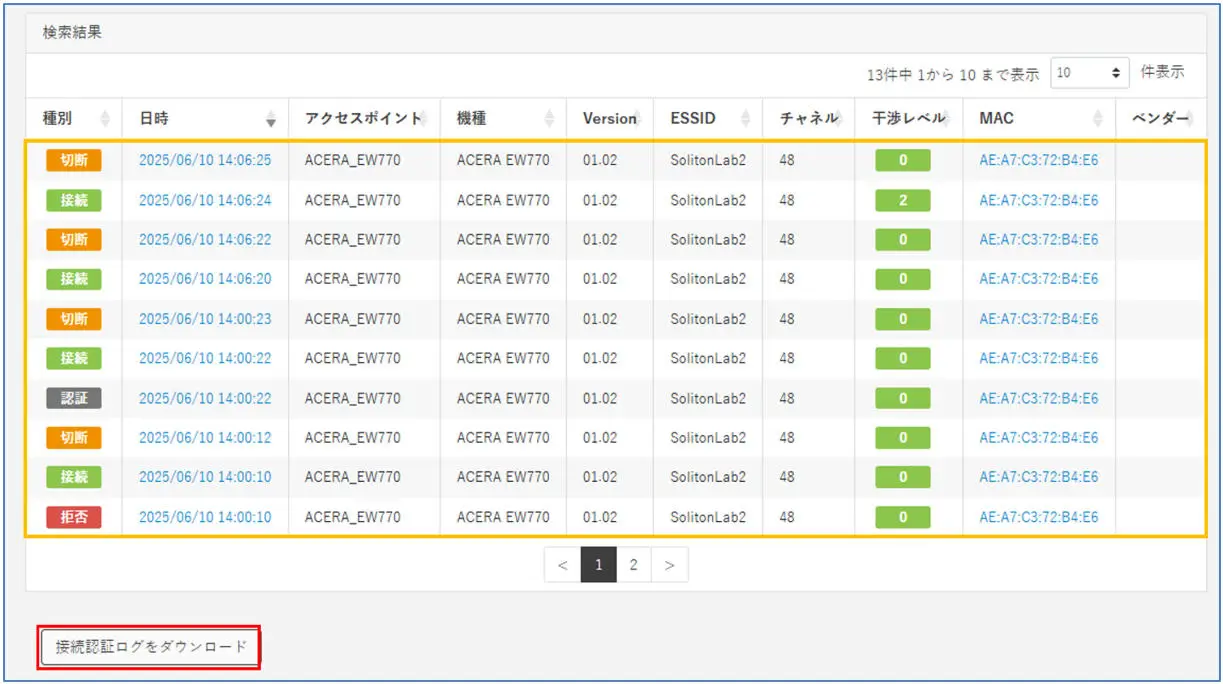Click the 接続 badge in the 14:06:20 row

[74, 279]
